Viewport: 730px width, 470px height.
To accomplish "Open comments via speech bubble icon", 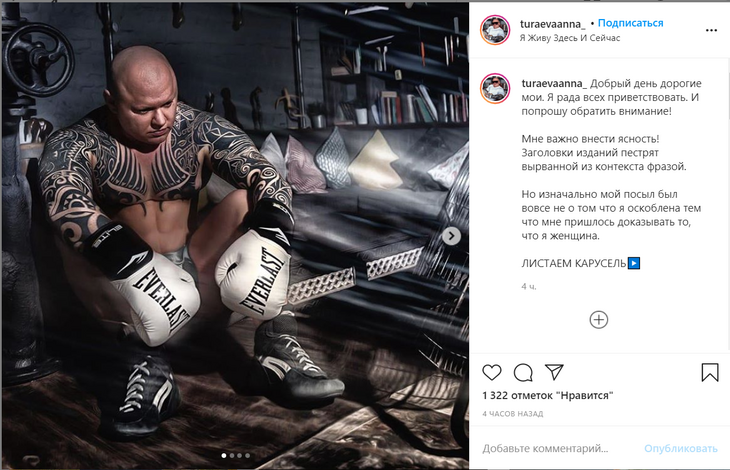I will click(x=523, y=372).
